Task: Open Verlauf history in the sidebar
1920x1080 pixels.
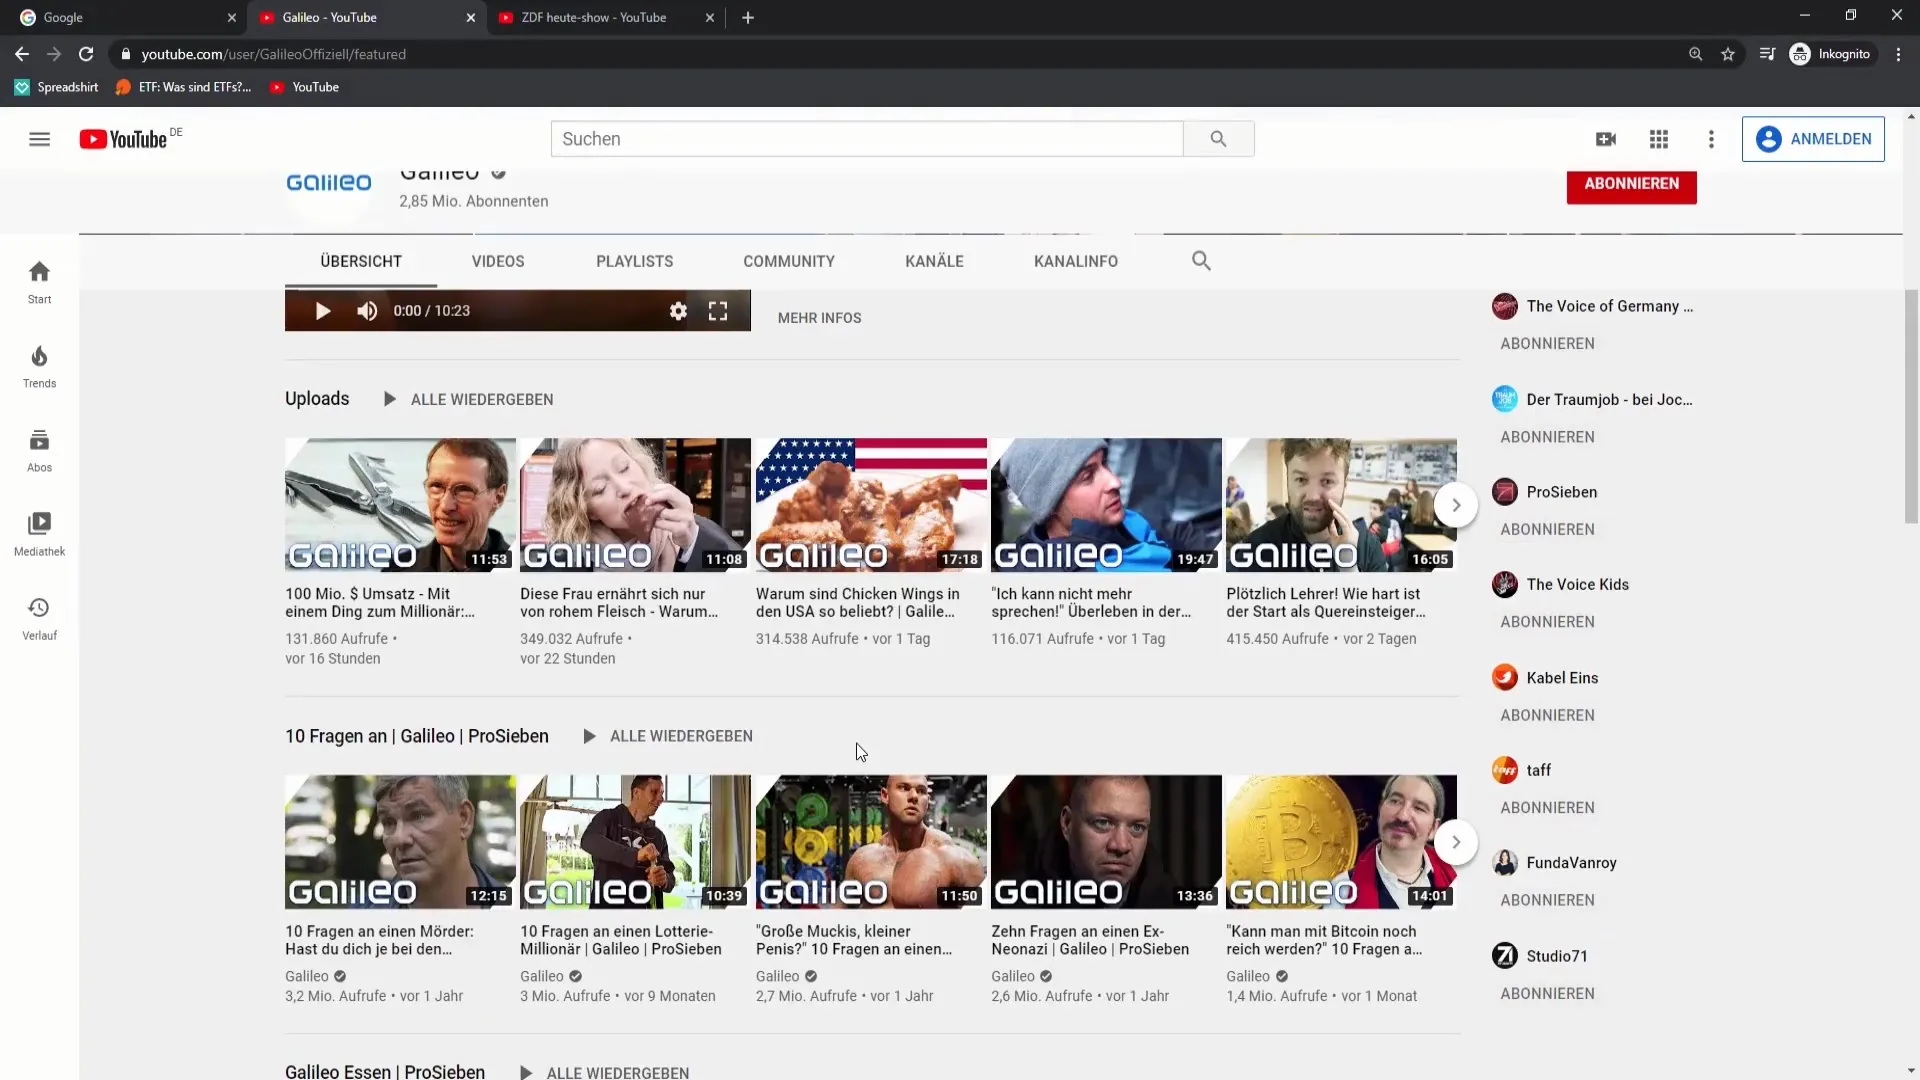Action: click(39, 619)
